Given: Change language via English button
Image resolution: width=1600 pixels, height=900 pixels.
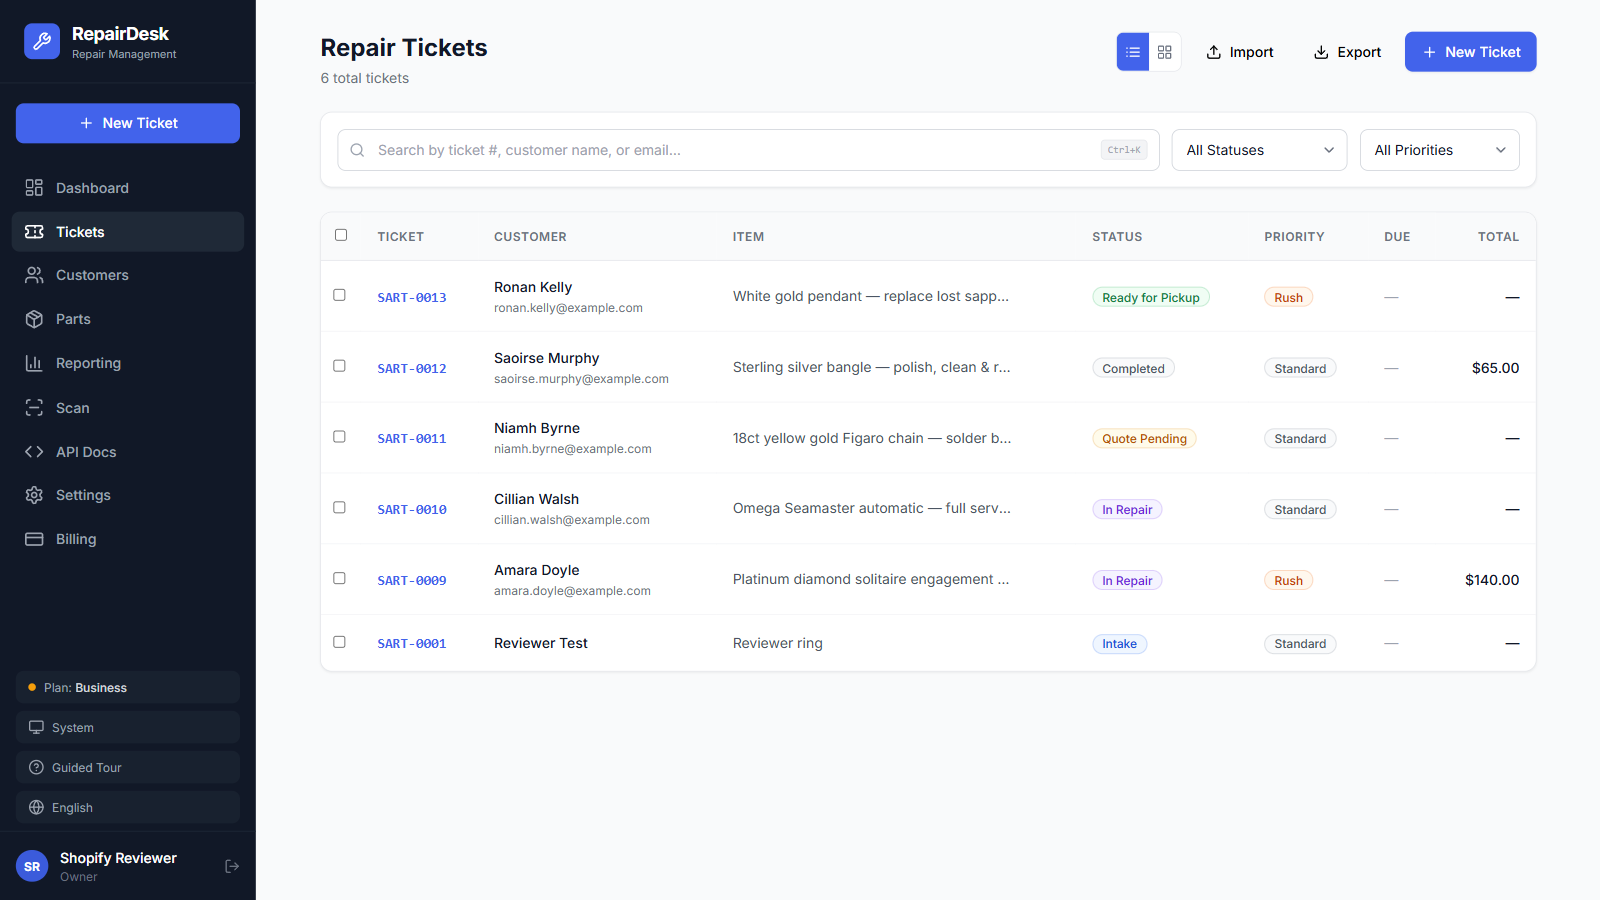Looking at the screenshot, I should pos(128,808).
